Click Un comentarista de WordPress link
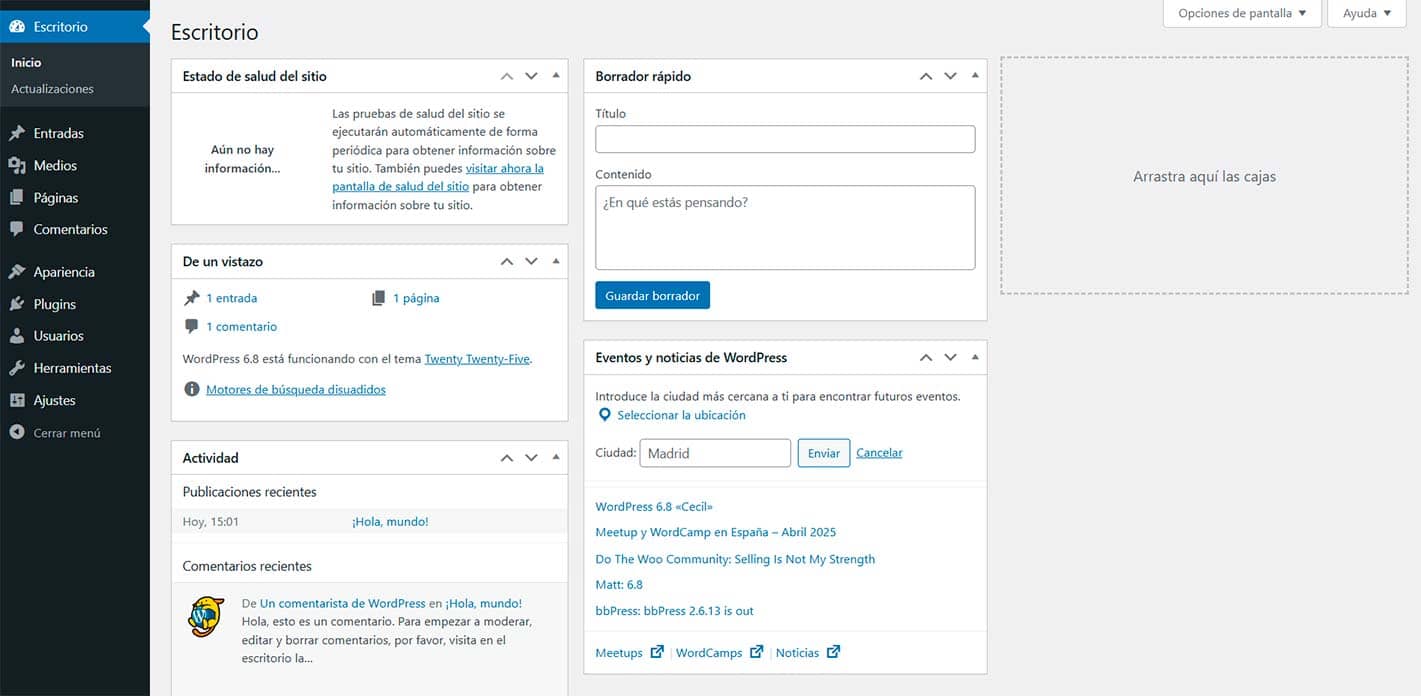This screenshot has width=1421, height=696. (342, 604)
